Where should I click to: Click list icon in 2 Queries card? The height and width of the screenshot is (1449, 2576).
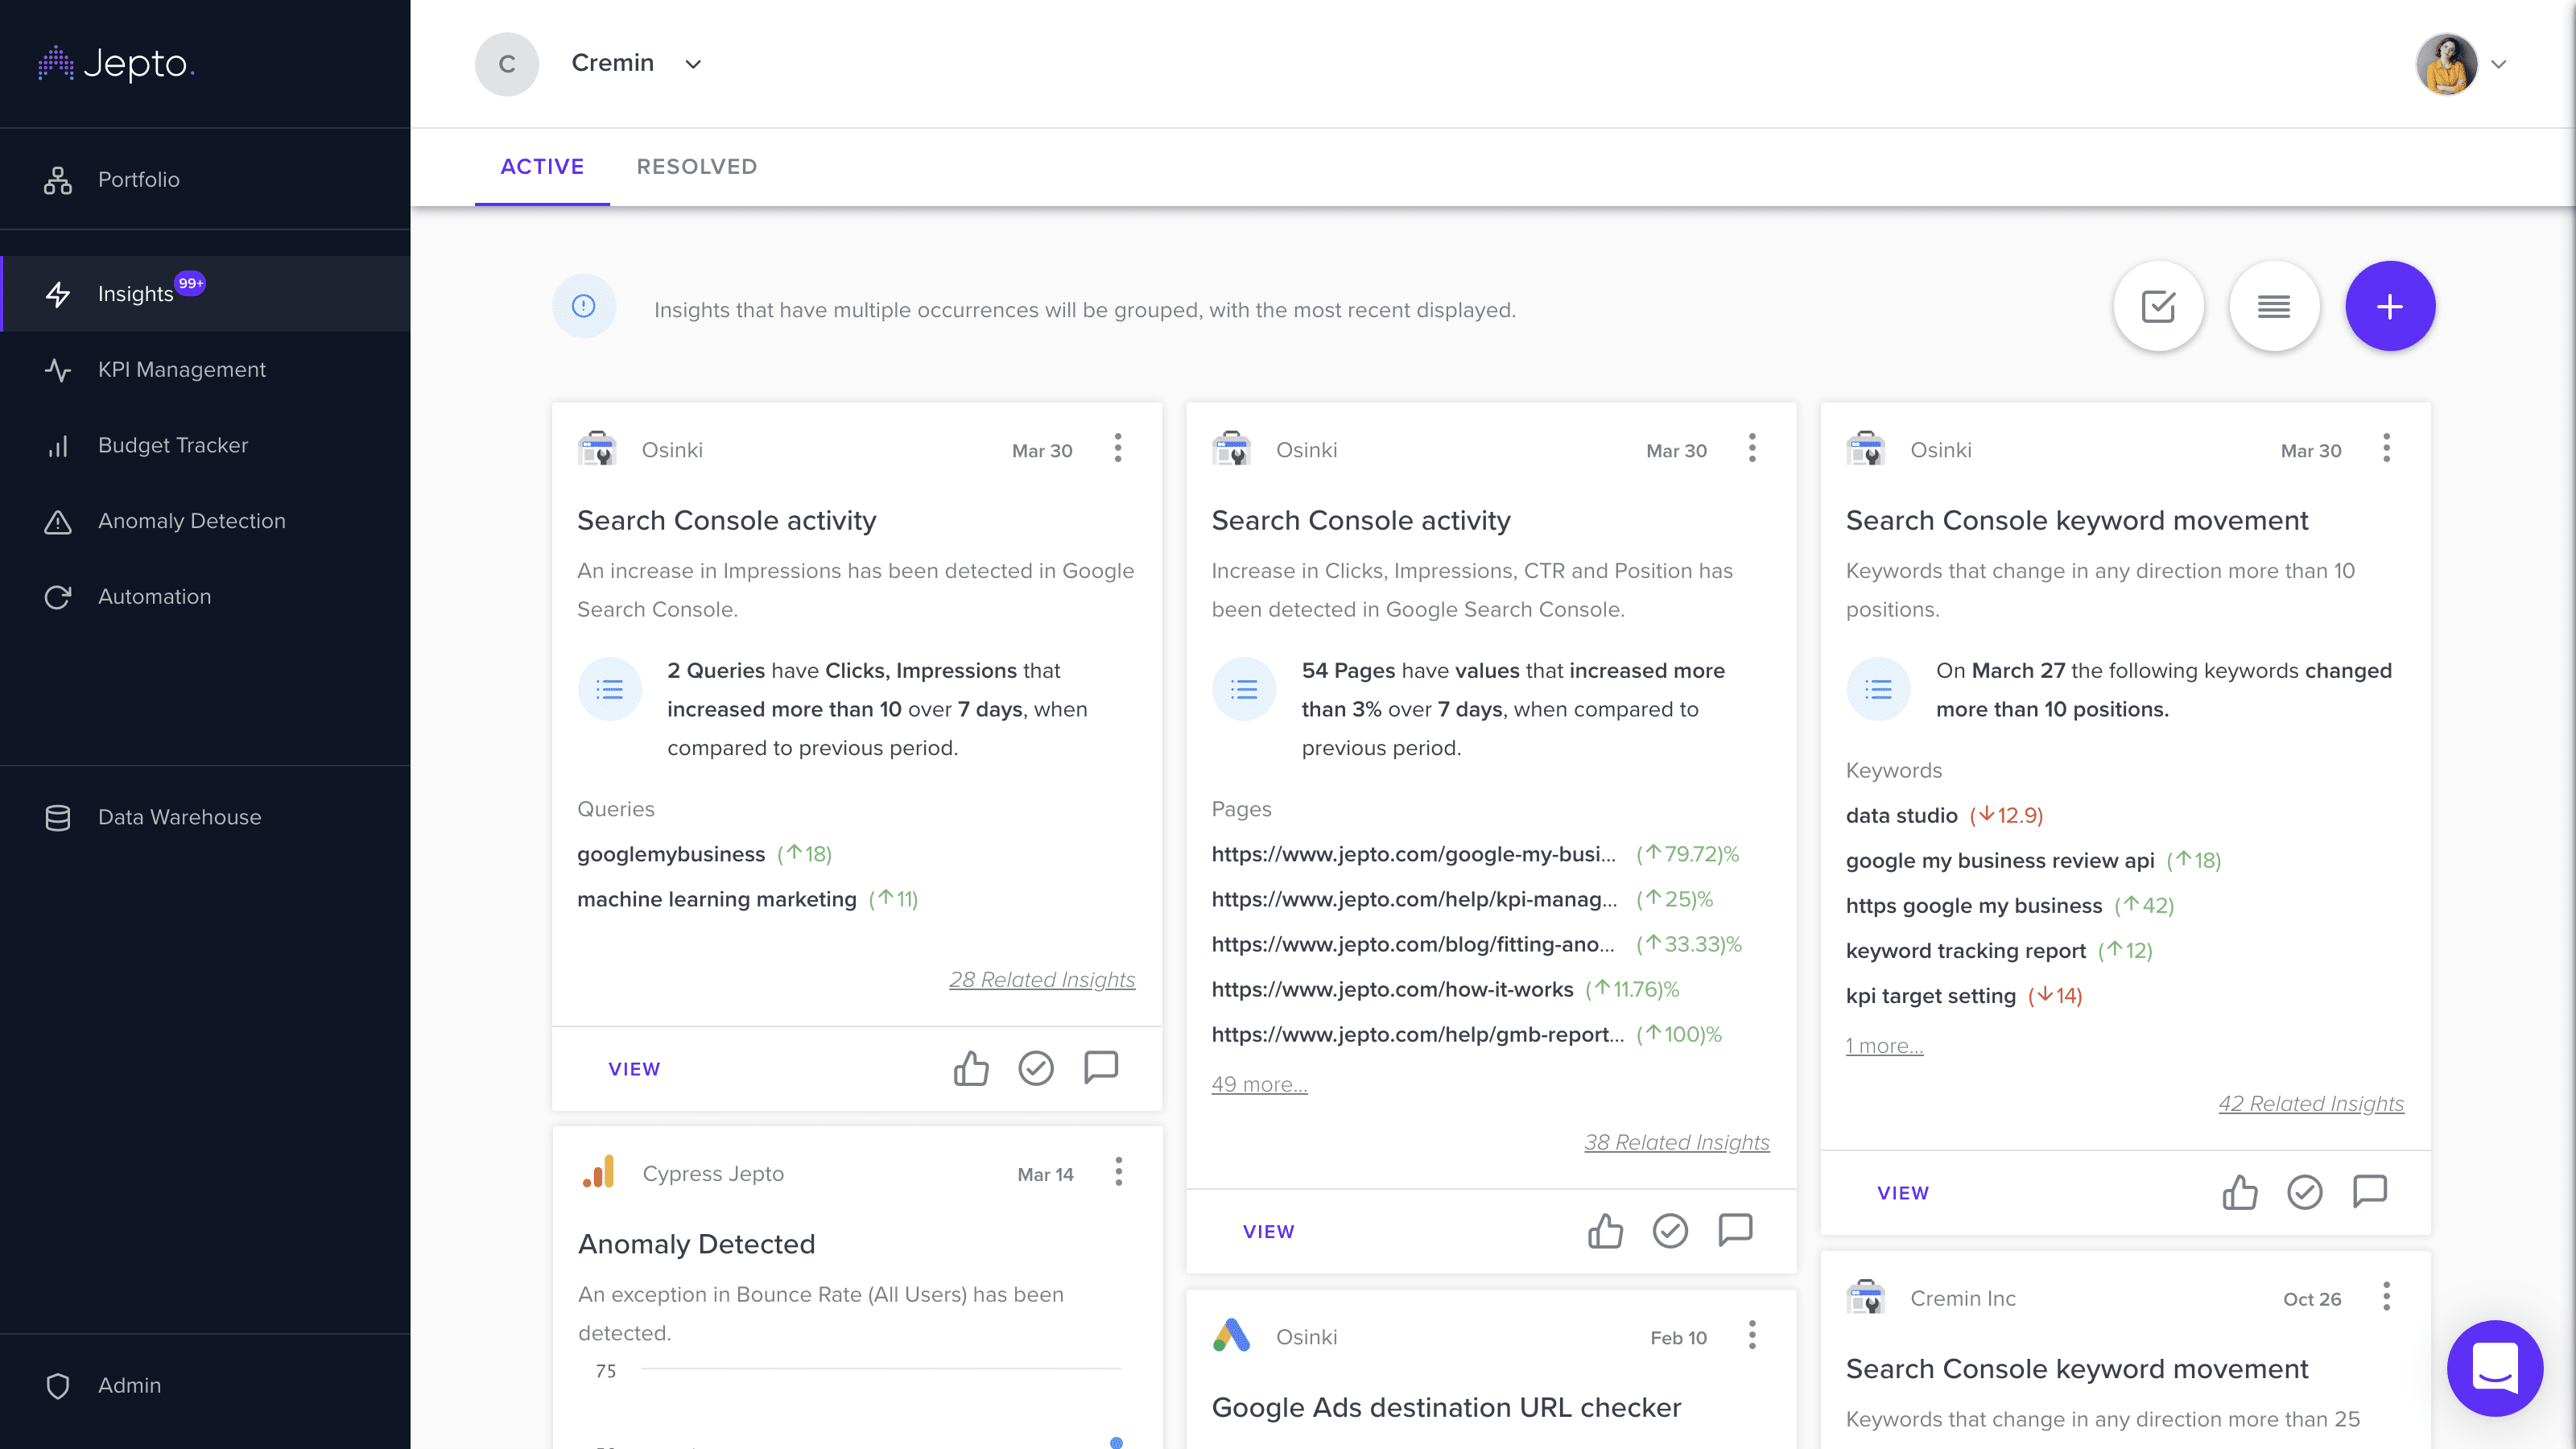pyautogui.click(x=610, y=689)
